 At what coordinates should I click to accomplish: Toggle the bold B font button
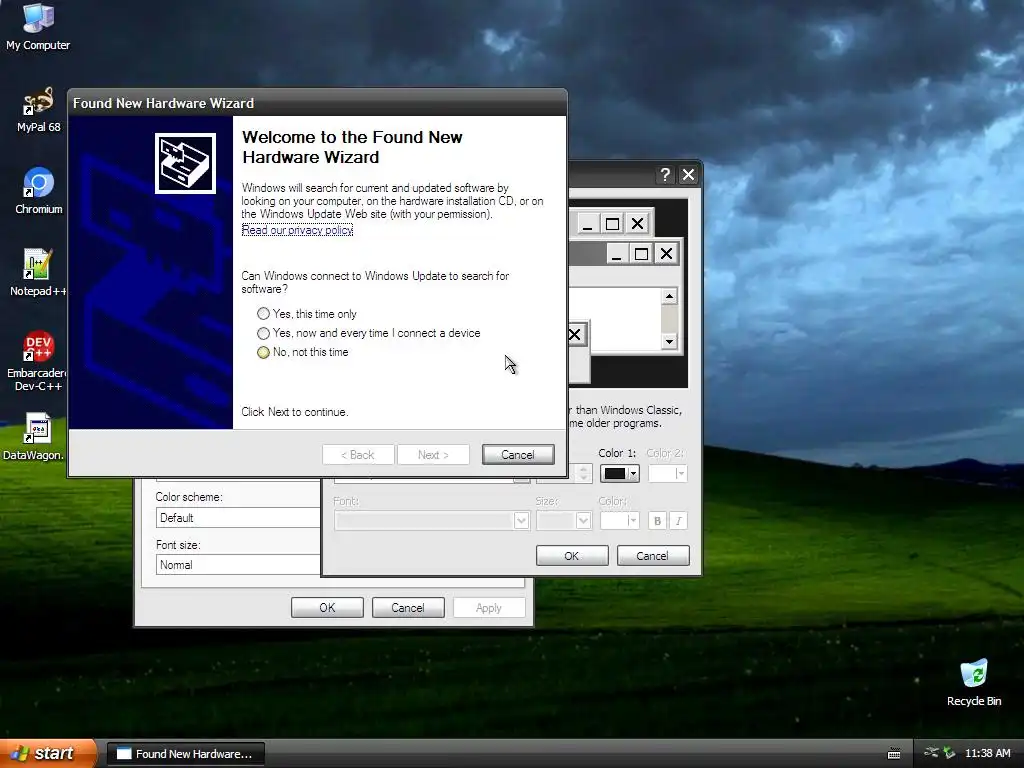pos(657,520)
